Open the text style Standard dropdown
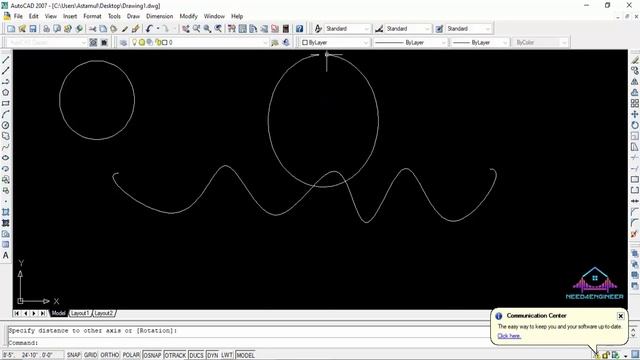 (x=347, y=29)
